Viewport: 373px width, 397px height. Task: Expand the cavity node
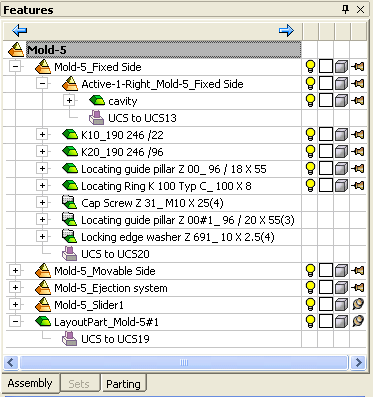coord(69,100)
